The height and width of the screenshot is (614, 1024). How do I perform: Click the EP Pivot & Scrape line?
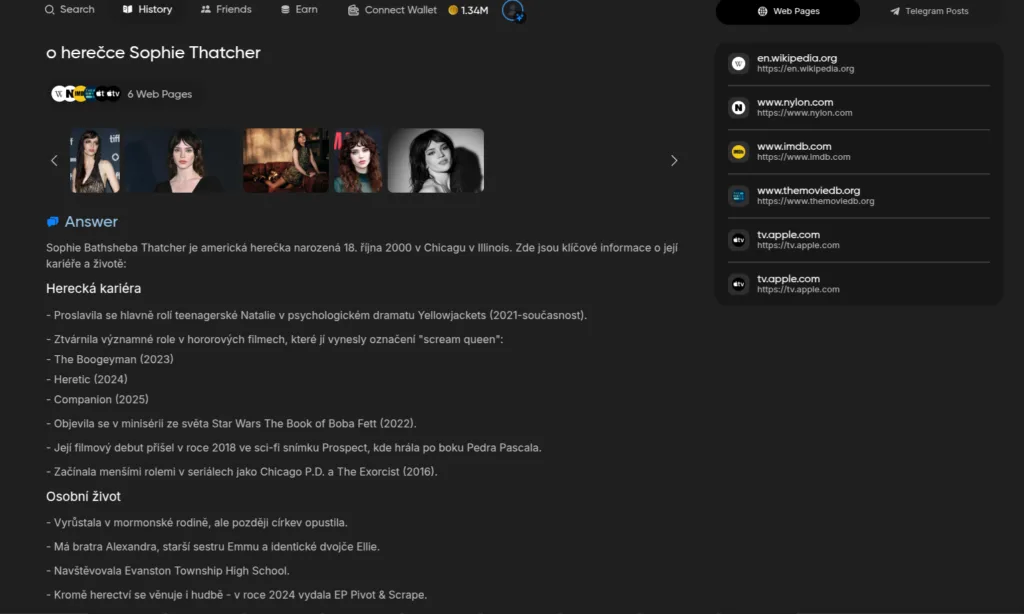coord(236,595)
